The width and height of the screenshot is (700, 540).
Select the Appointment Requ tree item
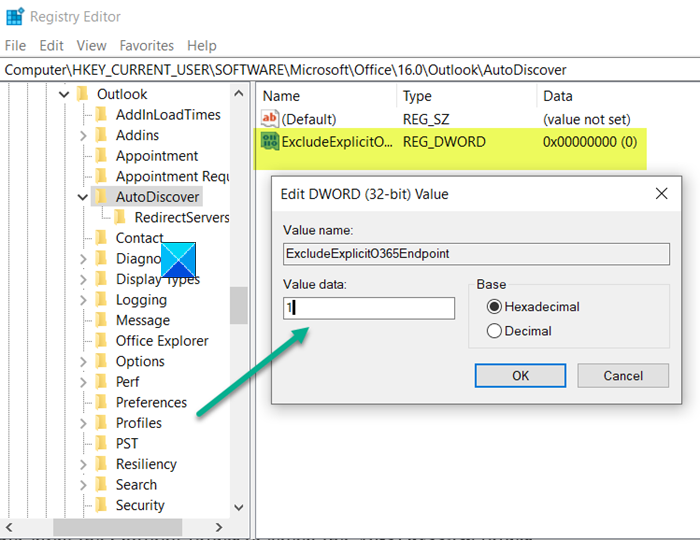(172, 176)
